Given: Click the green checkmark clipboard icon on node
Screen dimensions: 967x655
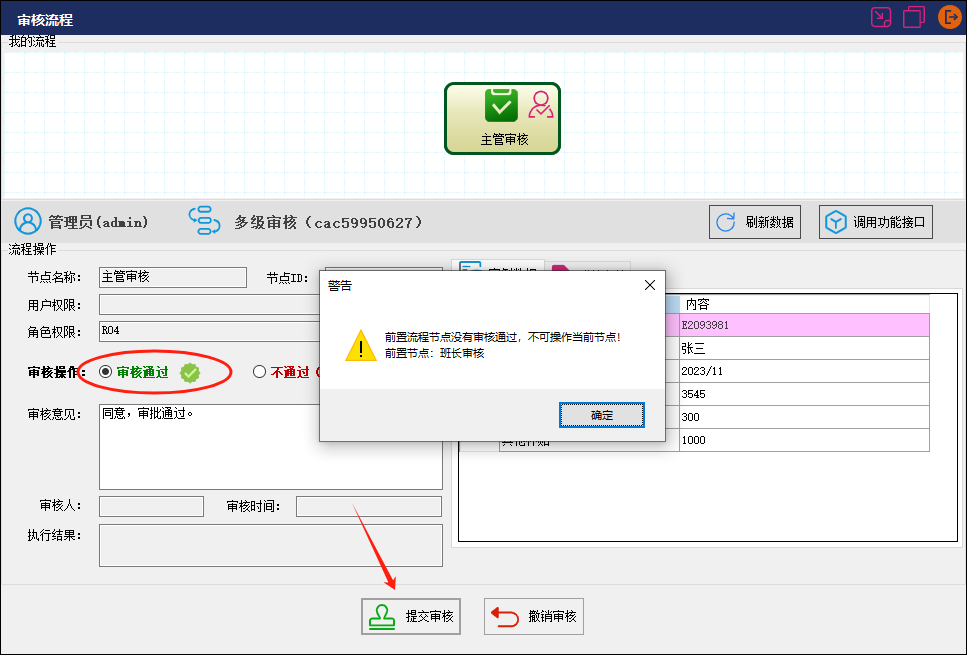Looking at the screenshot, I should point(501,105).
